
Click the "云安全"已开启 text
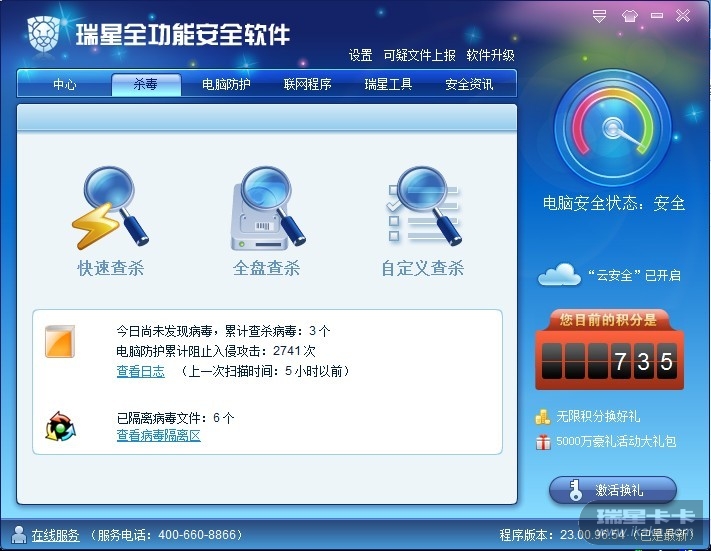click(x=634, y=275)
